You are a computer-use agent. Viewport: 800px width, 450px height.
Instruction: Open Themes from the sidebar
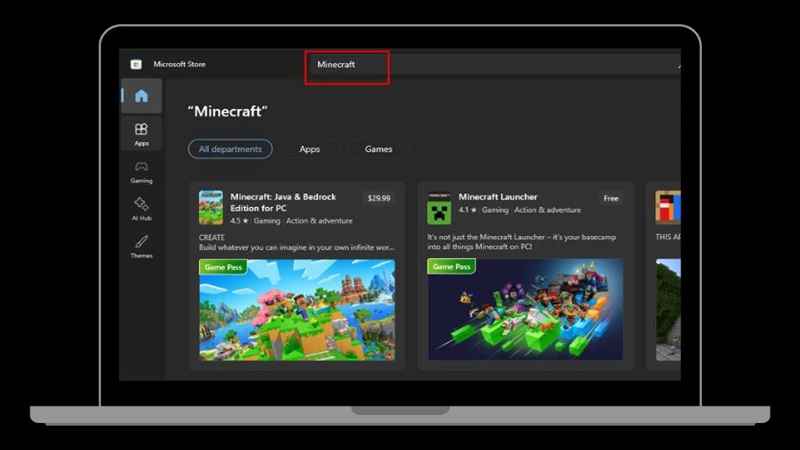[x=141, y=246]
